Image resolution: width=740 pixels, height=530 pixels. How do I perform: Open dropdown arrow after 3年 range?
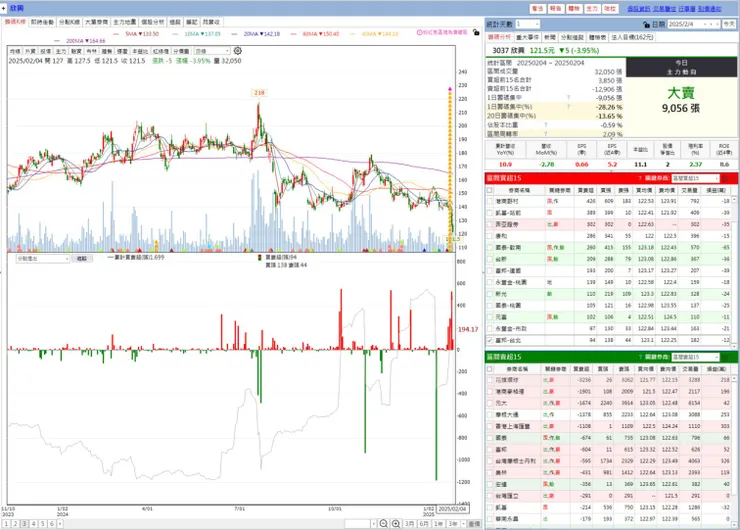click(463, 524)
